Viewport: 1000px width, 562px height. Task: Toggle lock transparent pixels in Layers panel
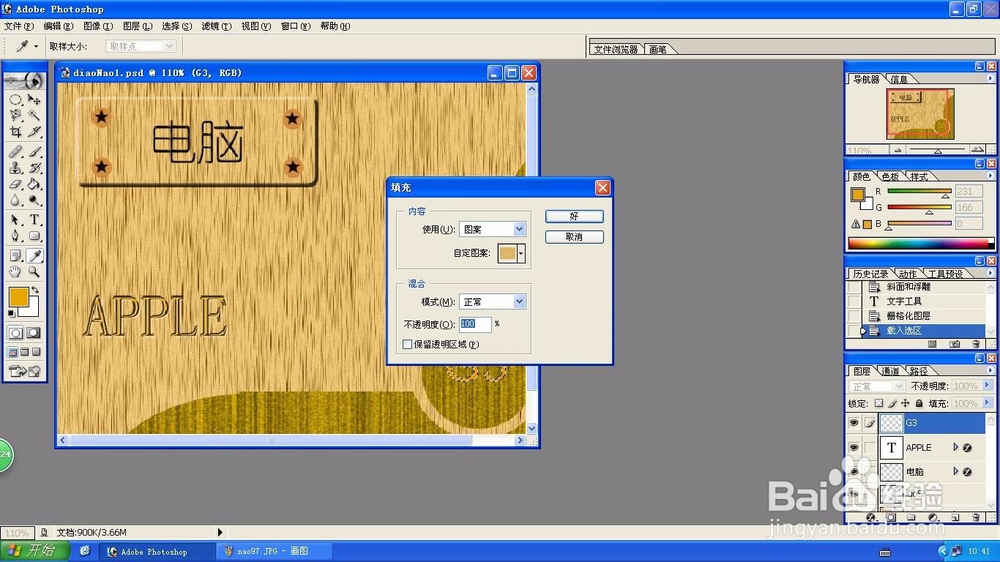(879, 403)
